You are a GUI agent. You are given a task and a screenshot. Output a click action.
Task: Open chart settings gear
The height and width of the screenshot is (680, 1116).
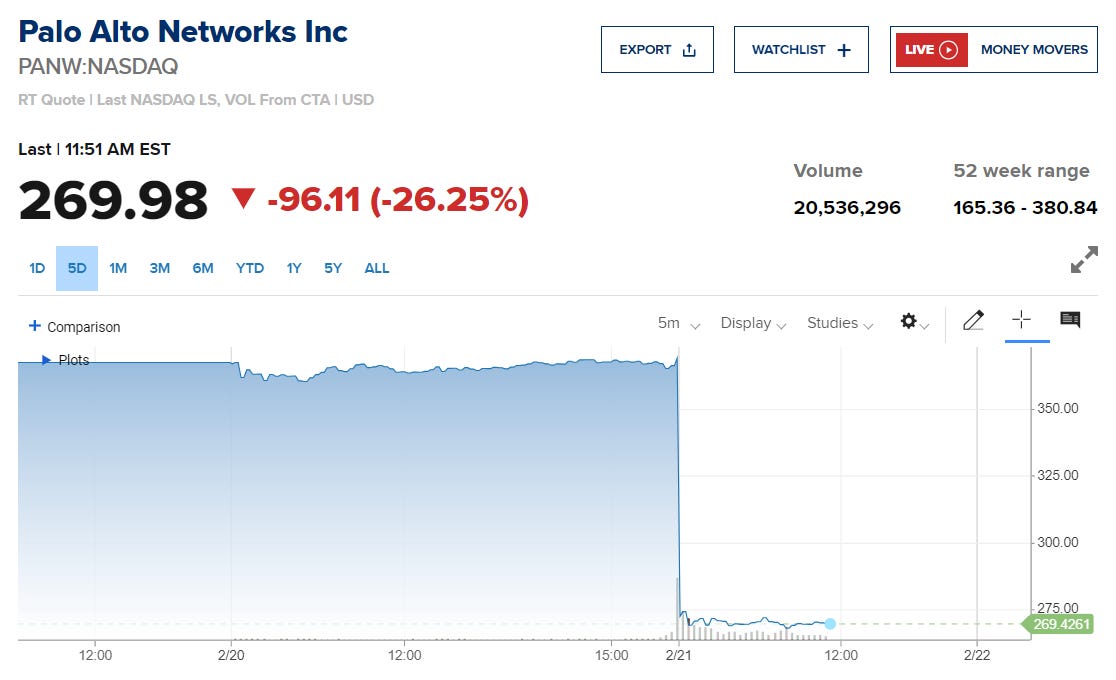click(908, 322)
